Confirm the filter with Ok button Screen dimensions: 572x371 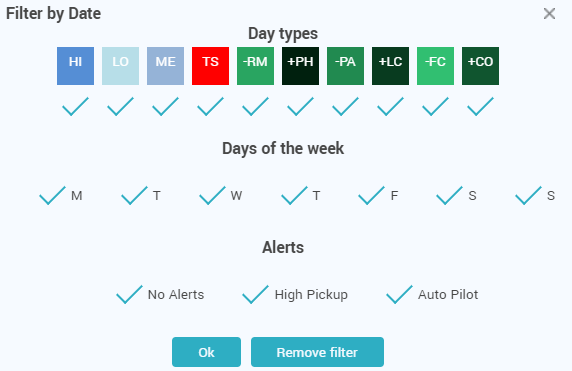click(206, 352)
